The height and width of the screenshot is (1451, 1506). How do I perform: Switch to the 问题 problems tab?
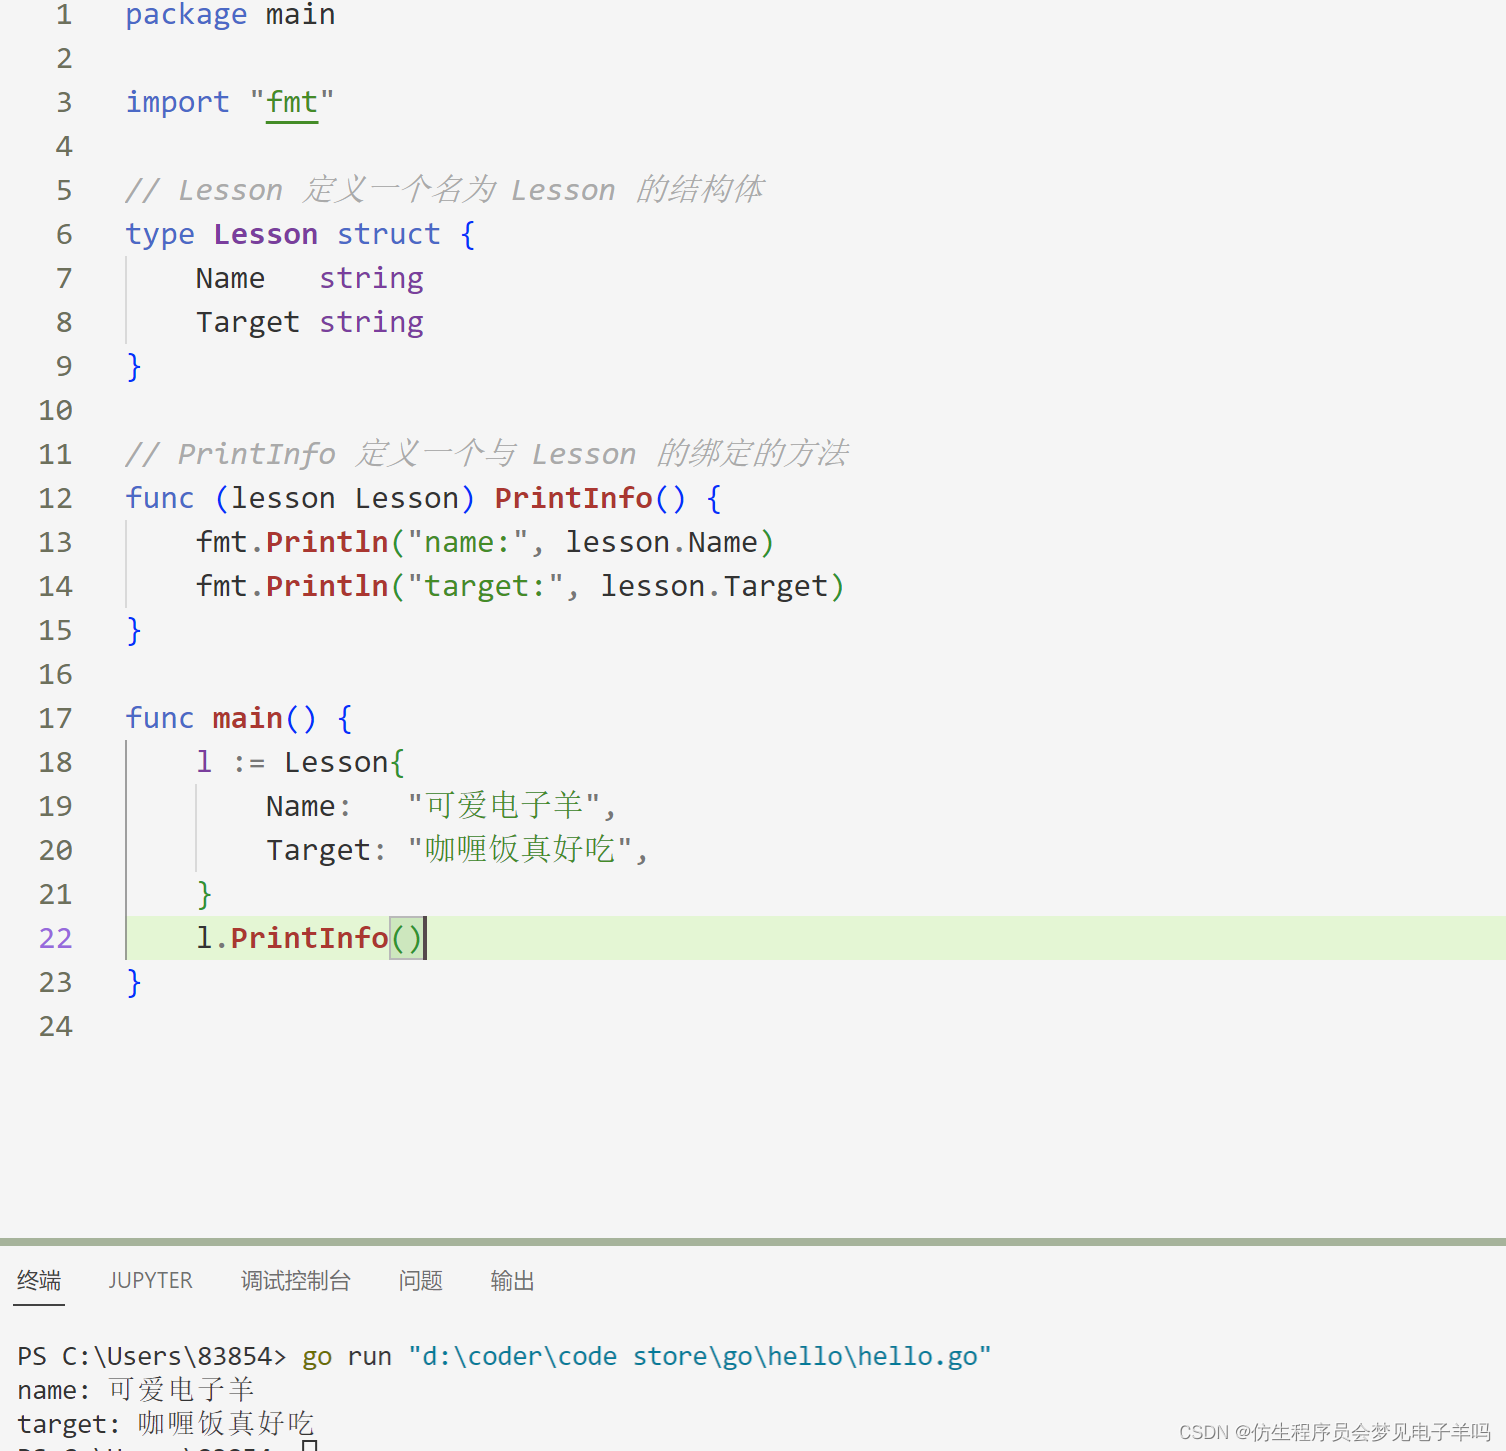[420, 1280]
